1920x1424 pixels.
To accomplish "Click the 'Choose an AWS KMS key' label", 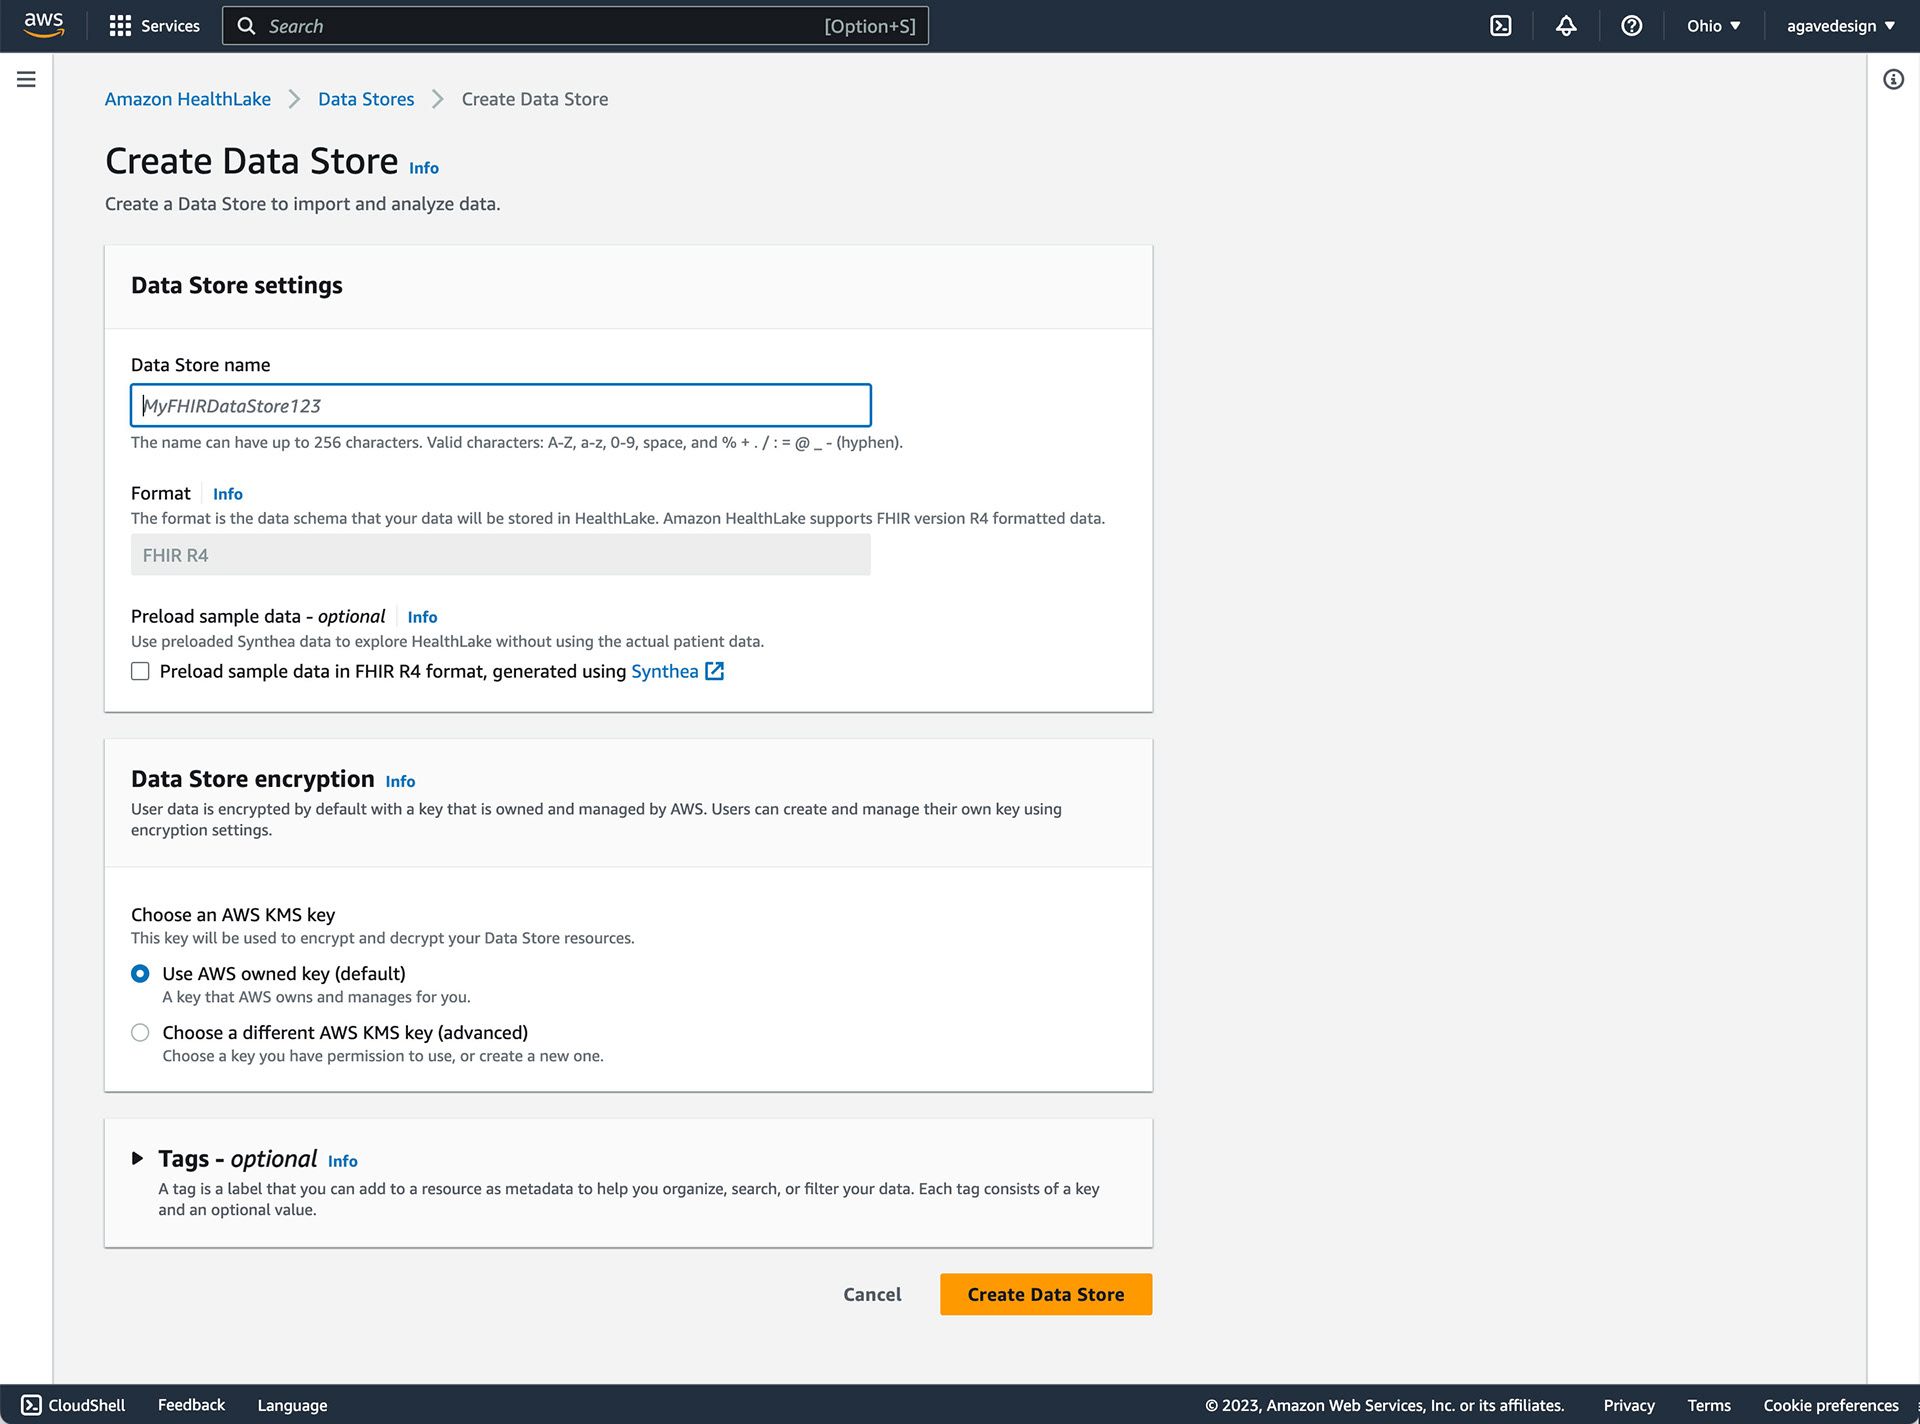I will [233, 914].
